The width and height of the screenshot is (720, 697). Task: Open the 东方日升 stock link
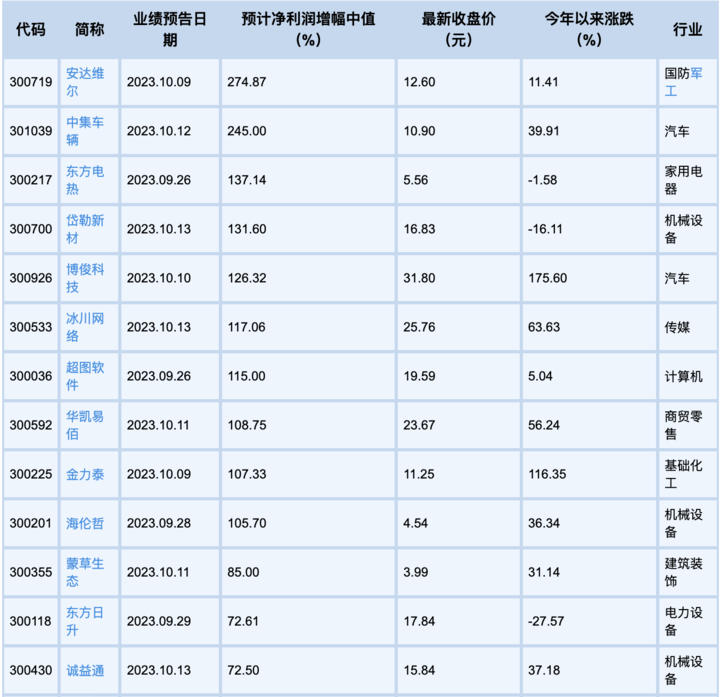pyautogui.click(x=85, y=621)
